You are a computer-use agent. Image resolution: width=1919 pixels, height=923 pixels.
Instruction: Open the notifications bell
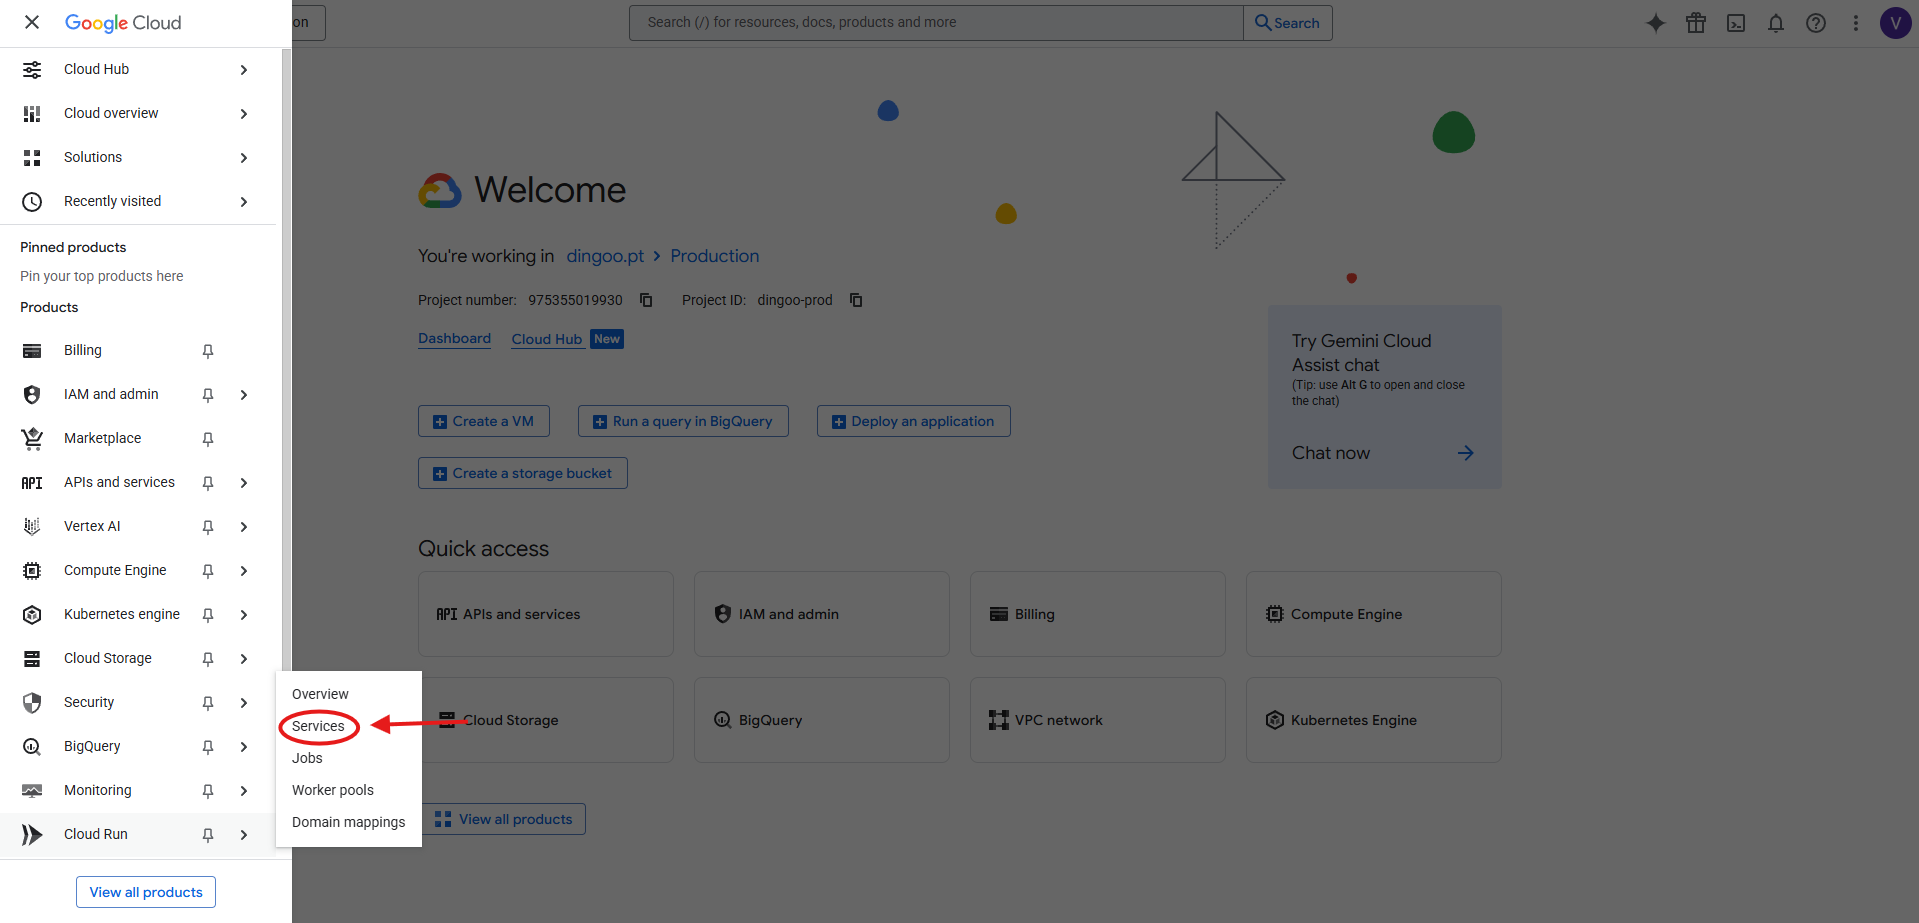[x=1775, y=22]
